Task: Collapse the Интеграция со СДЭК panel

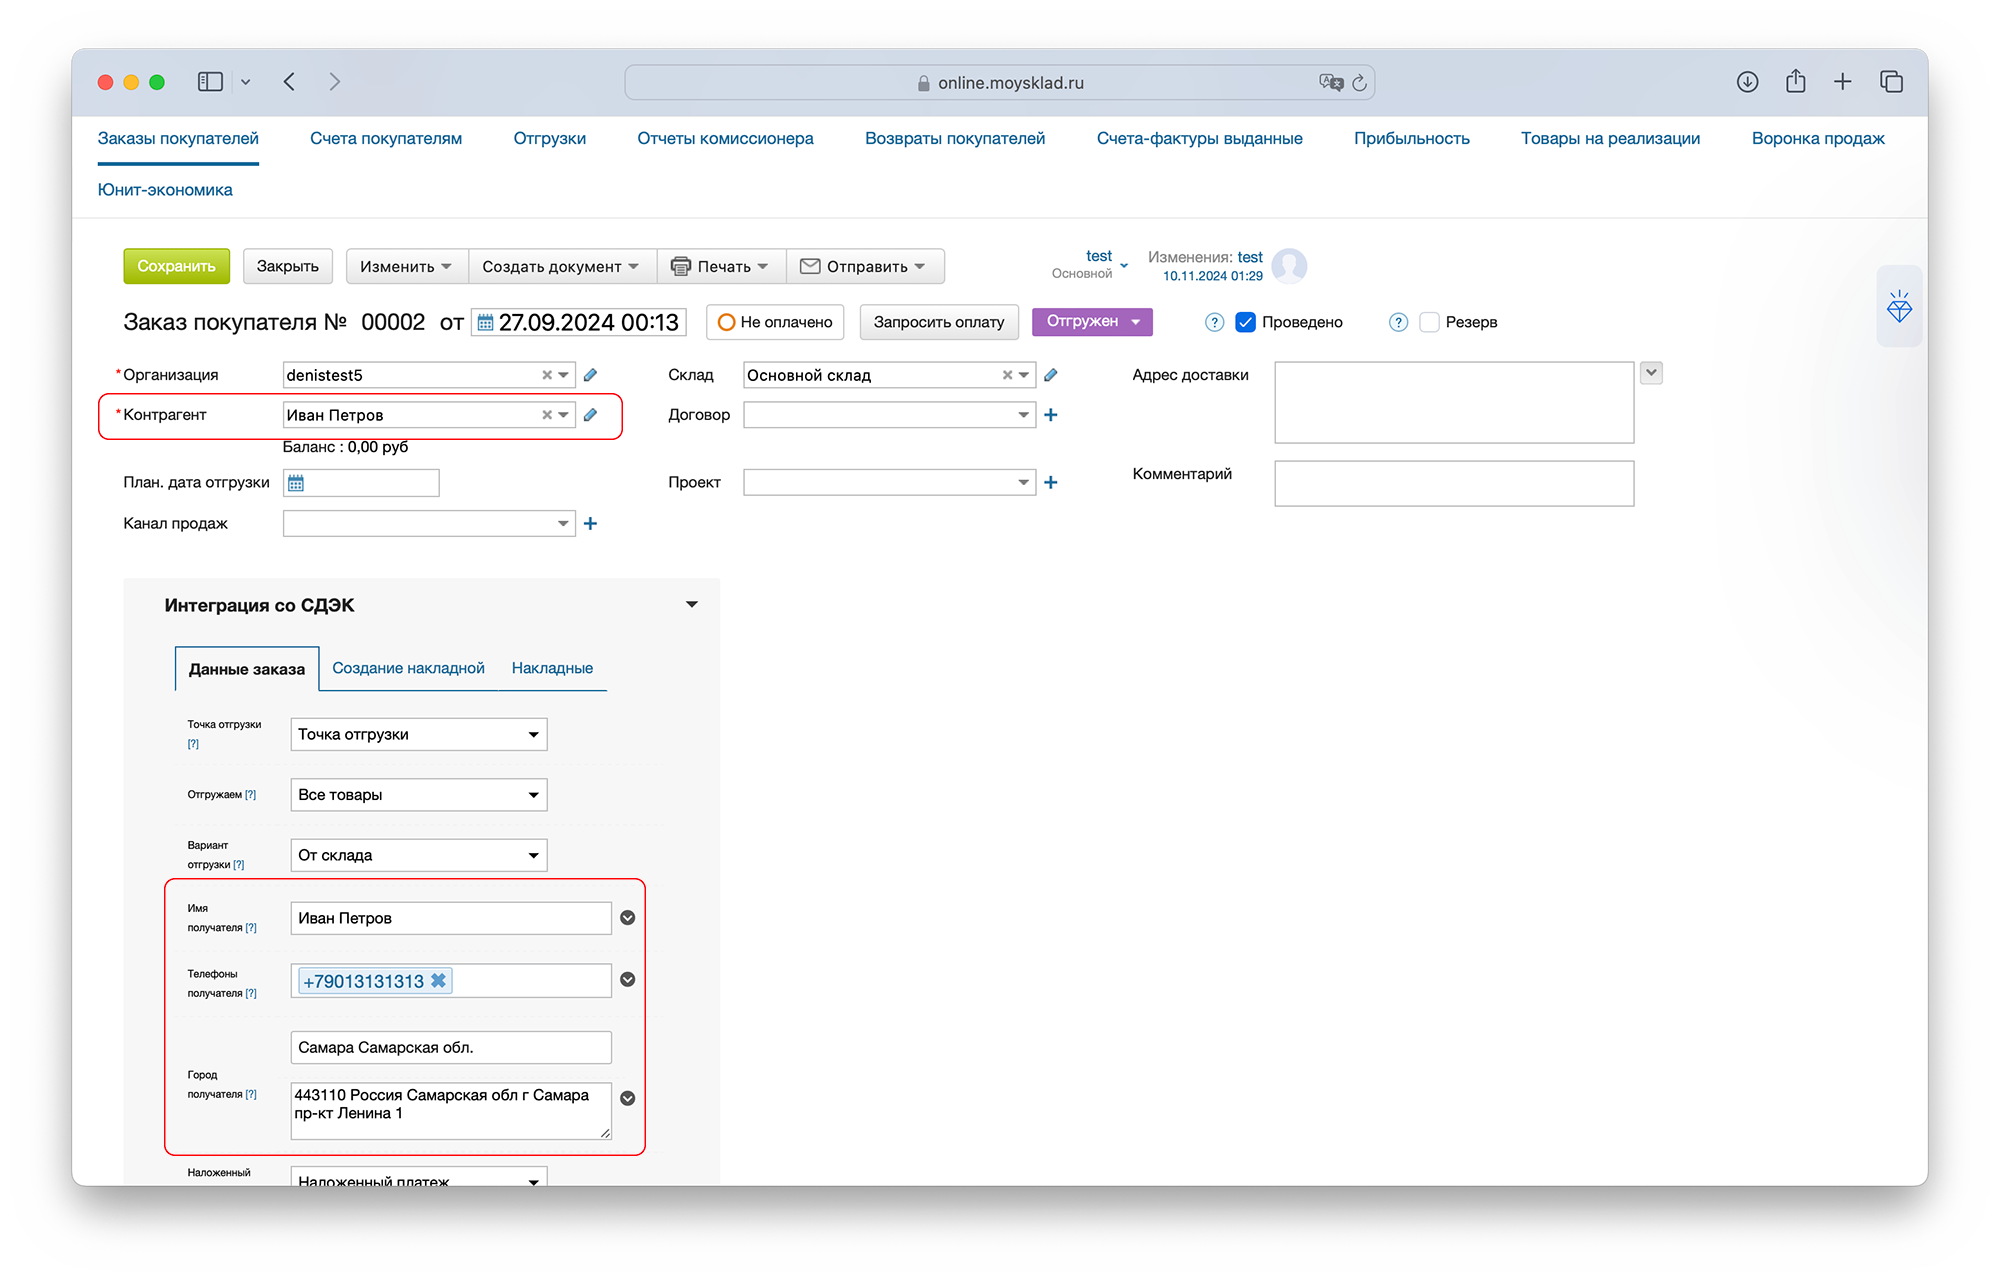Action: tap(691, 605)
